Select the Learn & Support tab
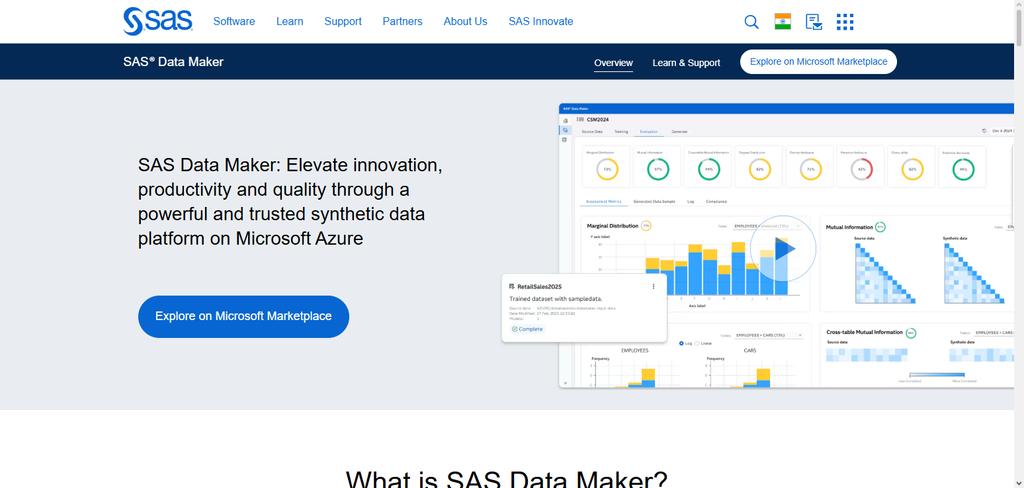The height and width of the screenshot is (488, 1024). (686, 63)
